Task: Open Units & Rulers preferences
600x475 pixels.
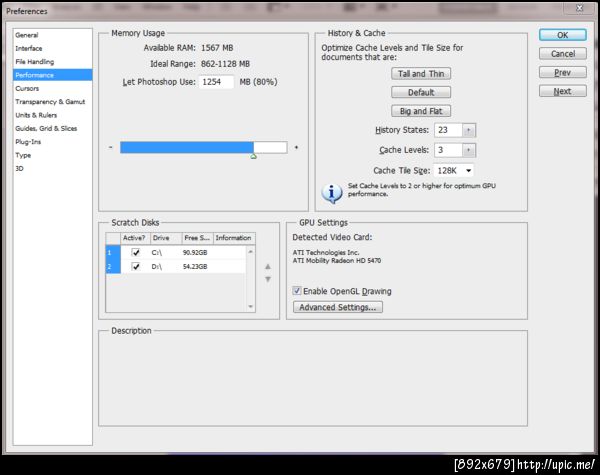Action: 52,115
